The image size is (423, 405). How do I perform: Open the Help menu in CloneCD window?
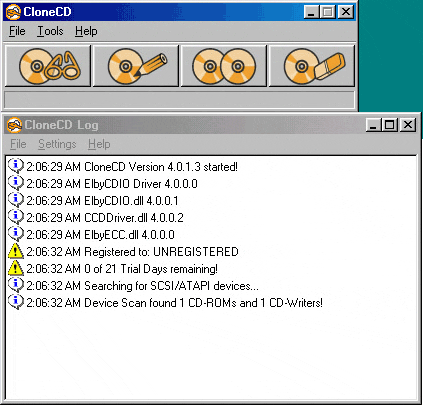point(86,31)
